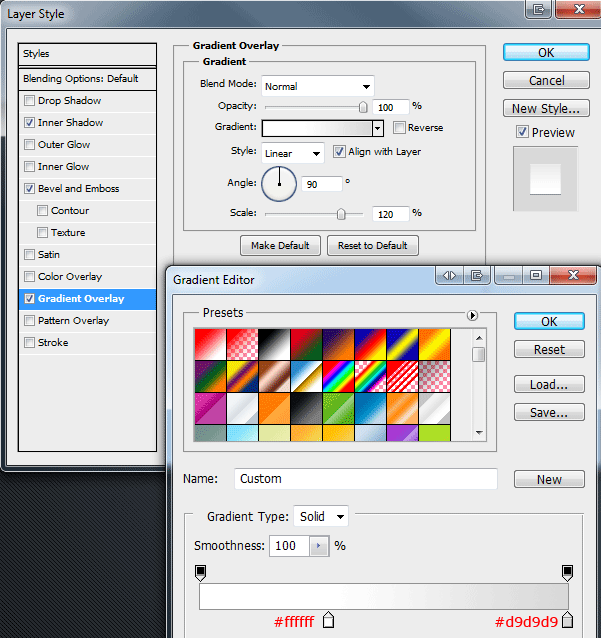Click the Layer Style title bar panel icon
Image resolution: width=601 pixels, height=638 pixels.
[x=539, y=9]
